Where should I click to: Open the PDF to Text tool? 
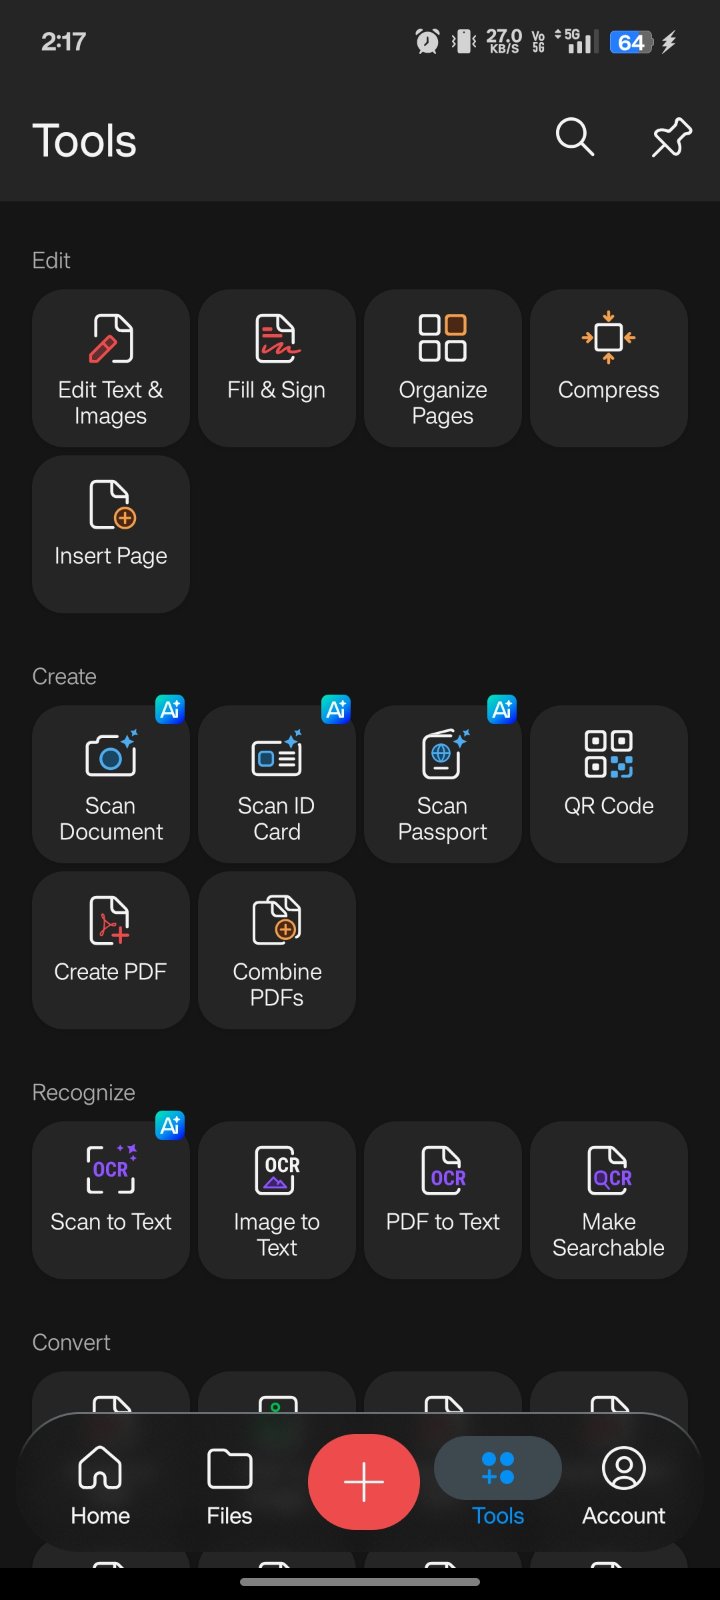(x=443, y=1200)
